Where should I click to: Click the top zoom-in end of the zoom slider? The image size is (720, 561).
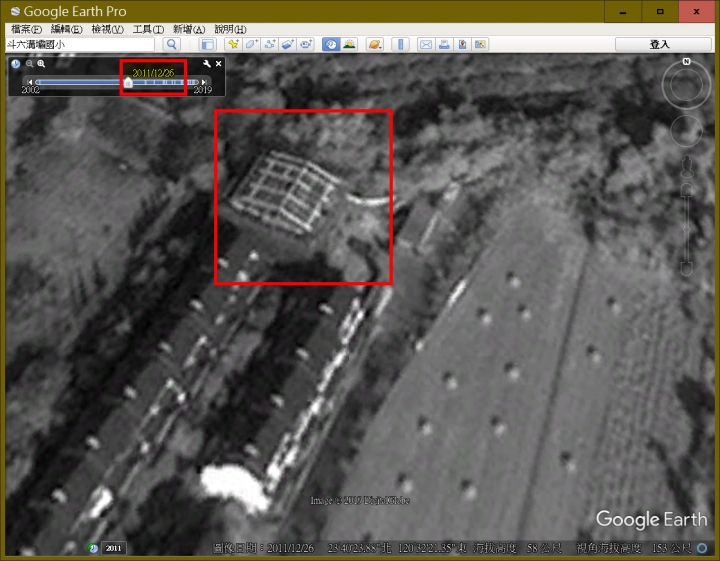[686, 190]
